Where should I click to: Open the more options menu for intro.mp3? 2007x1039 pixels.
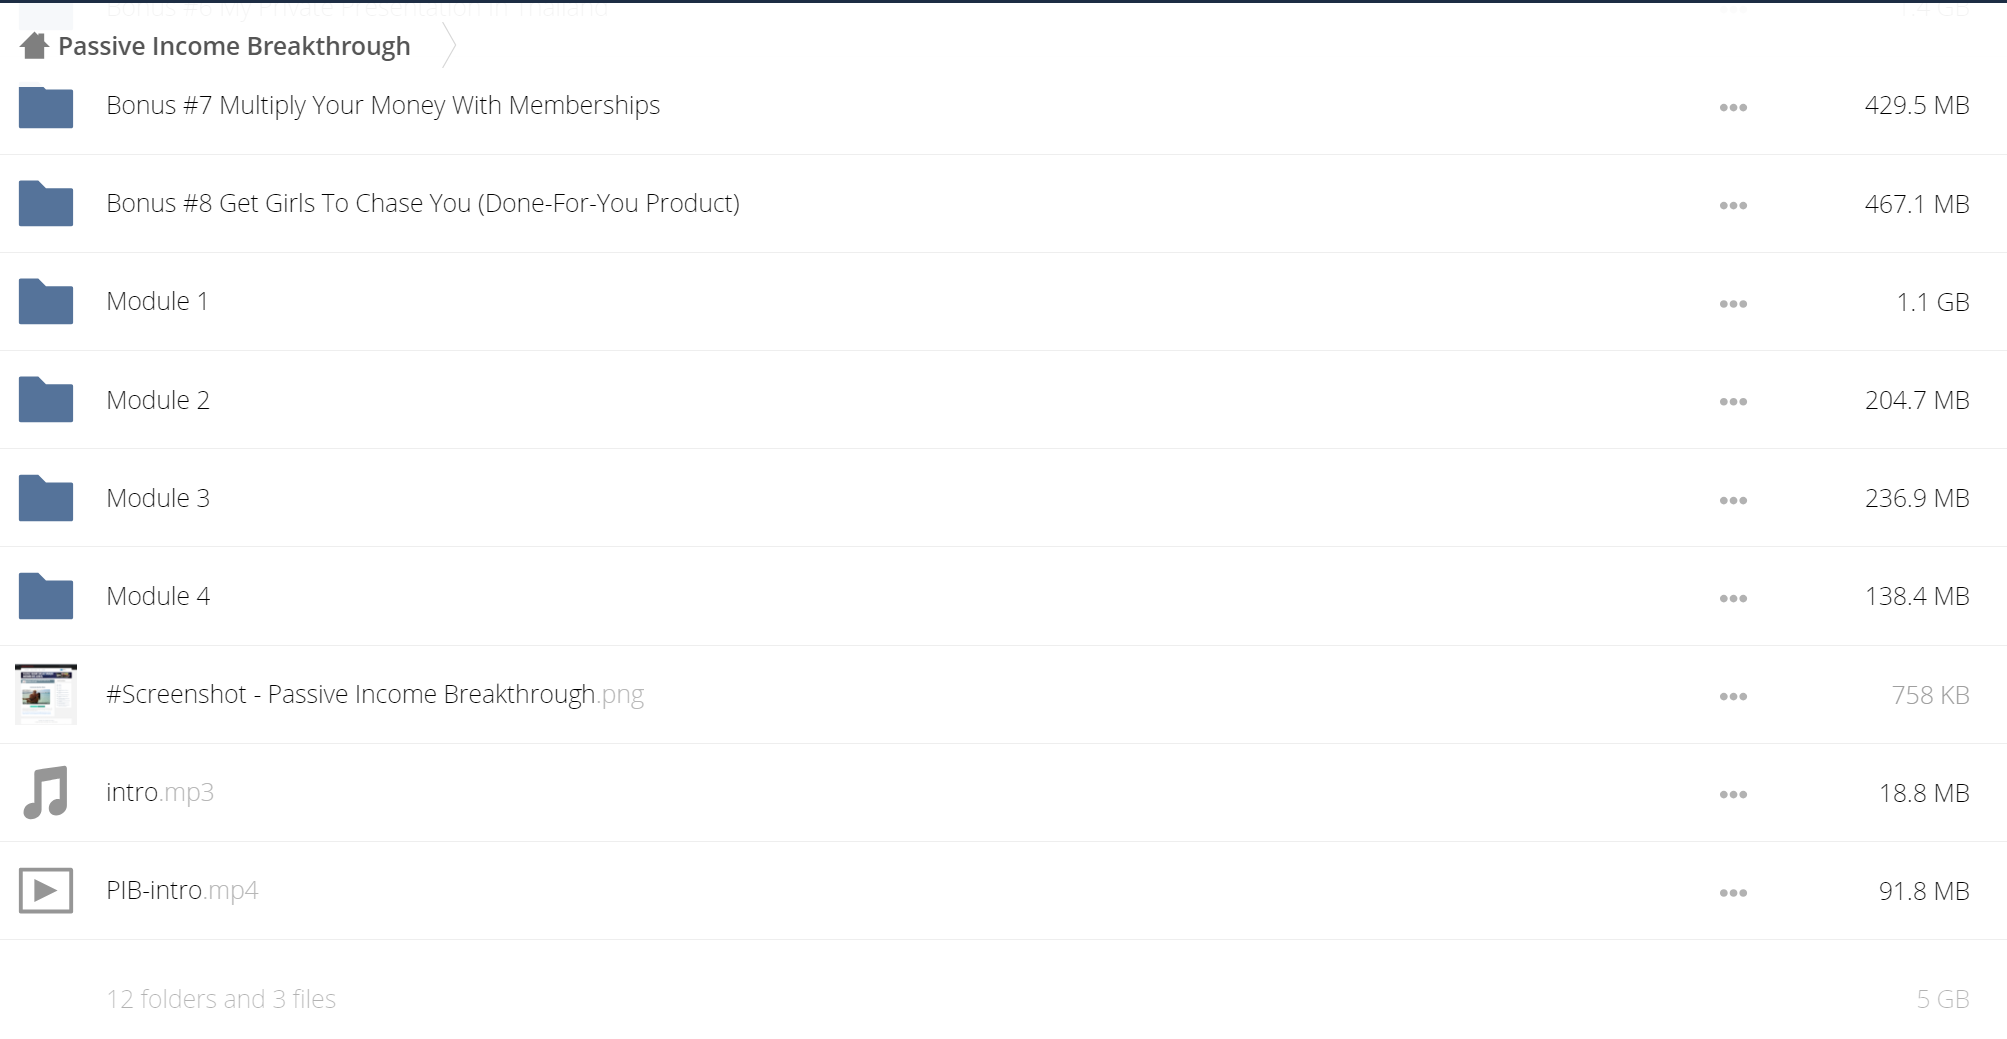tap(1733, 794)
